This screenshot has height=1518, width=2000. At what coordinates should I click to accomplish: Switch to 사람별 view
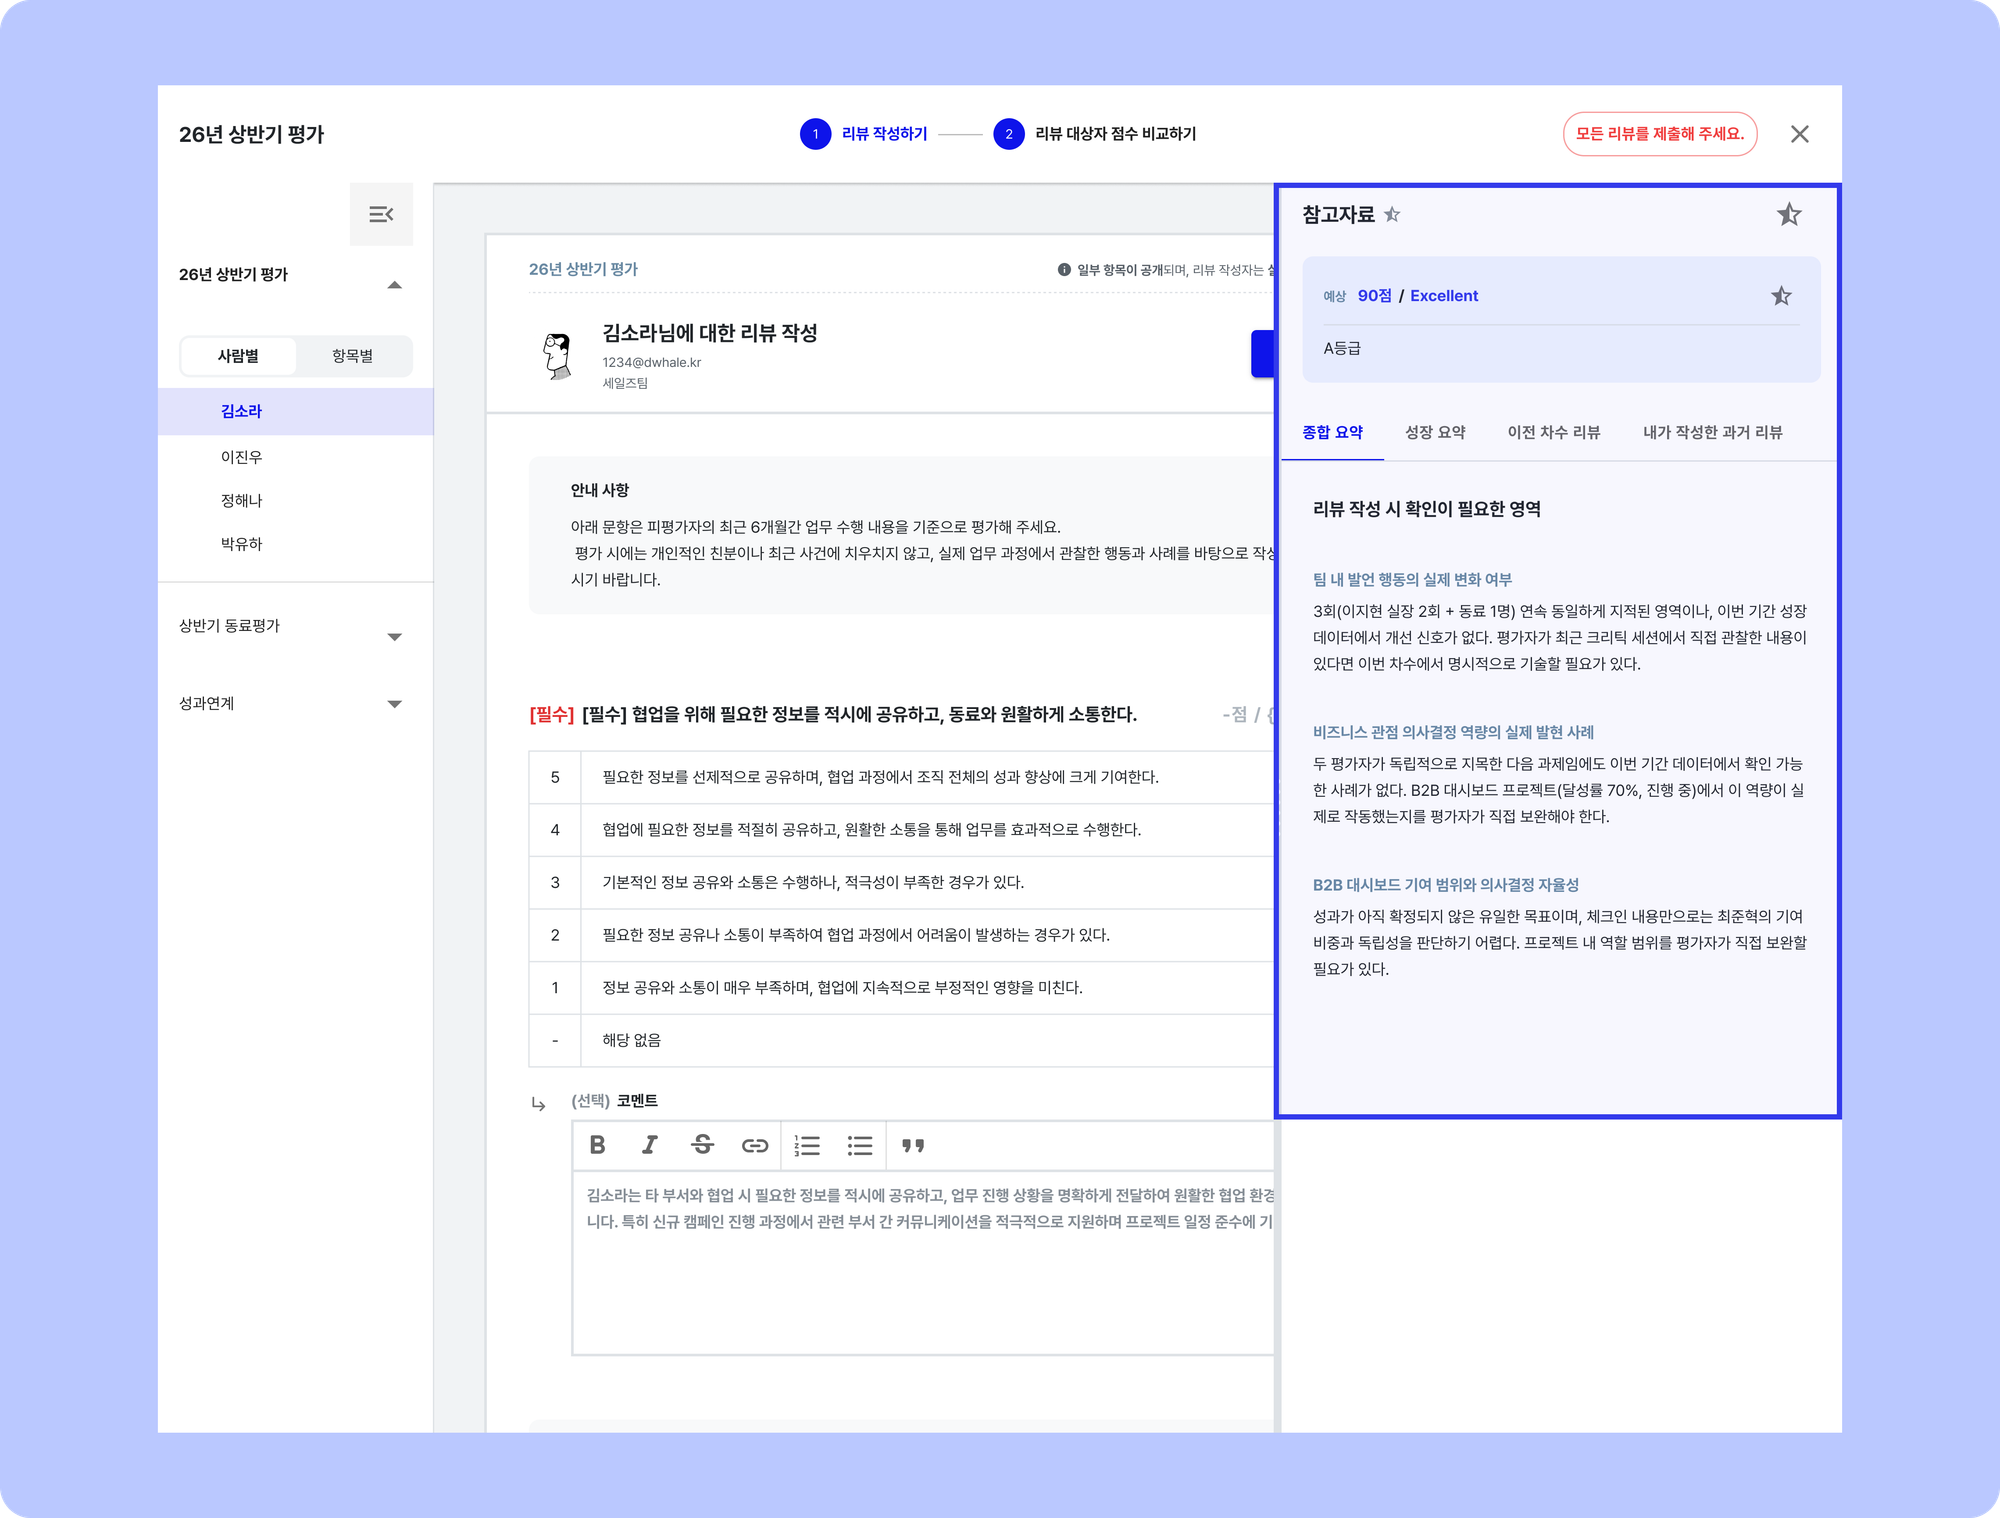pos(238,356)
